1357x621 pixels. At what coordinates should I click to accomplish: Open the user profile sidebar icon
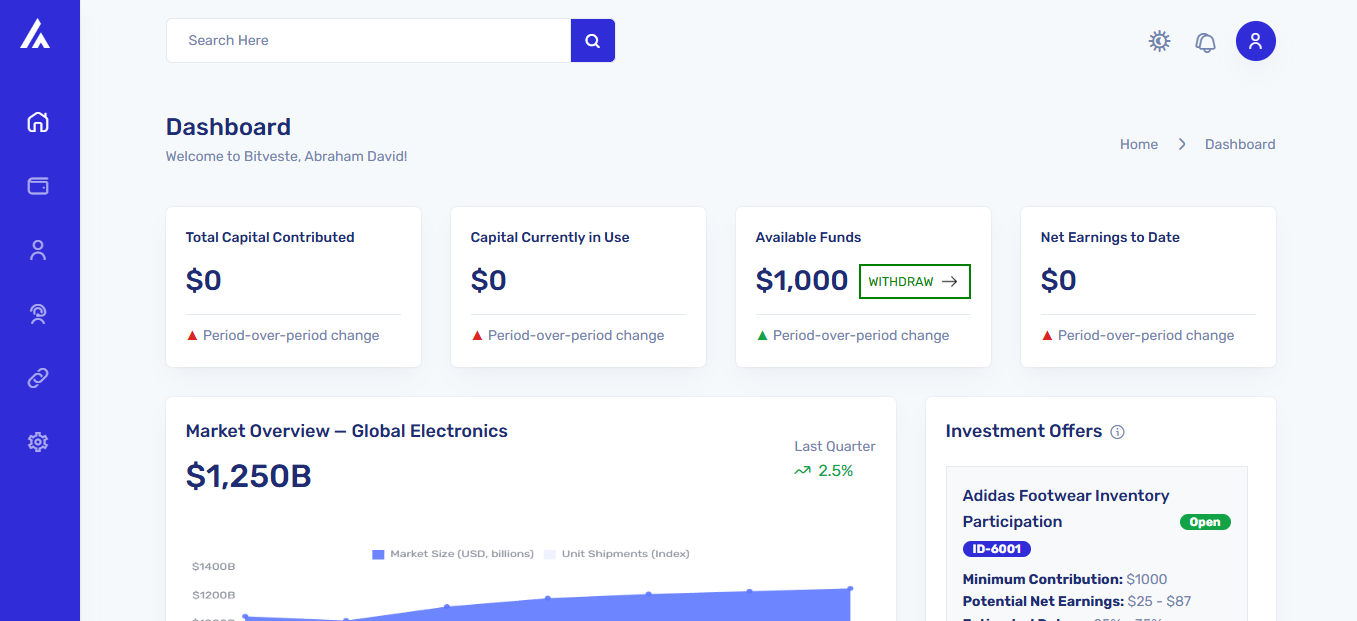tap(38, 250)
